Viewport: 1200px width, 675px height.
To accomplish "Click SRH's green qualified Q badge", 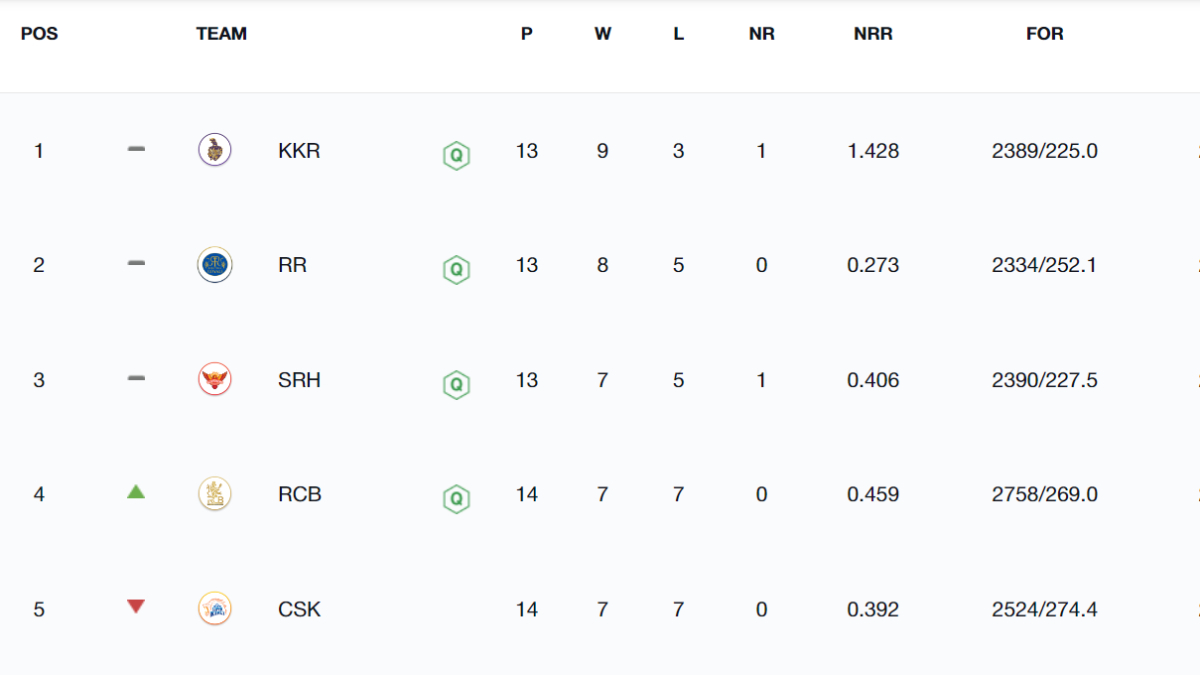I will tap(456, 384).
